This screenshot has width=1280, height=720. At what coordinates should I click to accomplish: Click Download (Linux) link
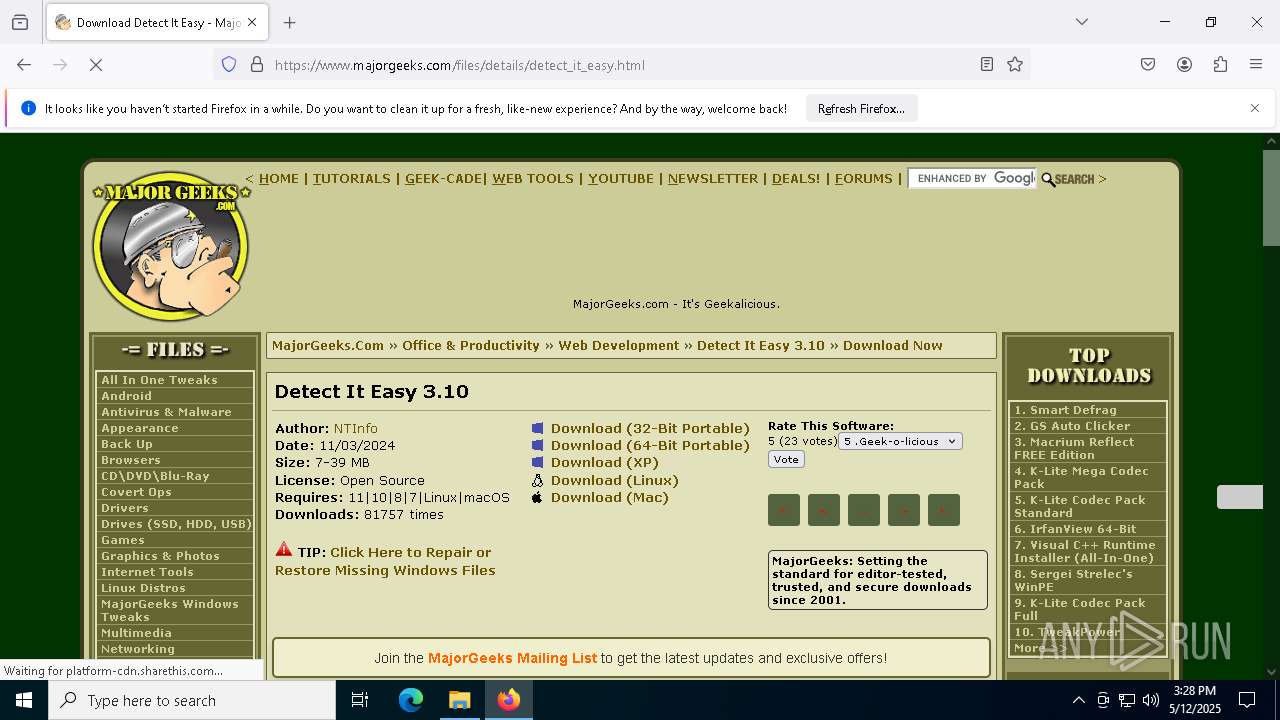pyautogui.click(x=615, y=481)
